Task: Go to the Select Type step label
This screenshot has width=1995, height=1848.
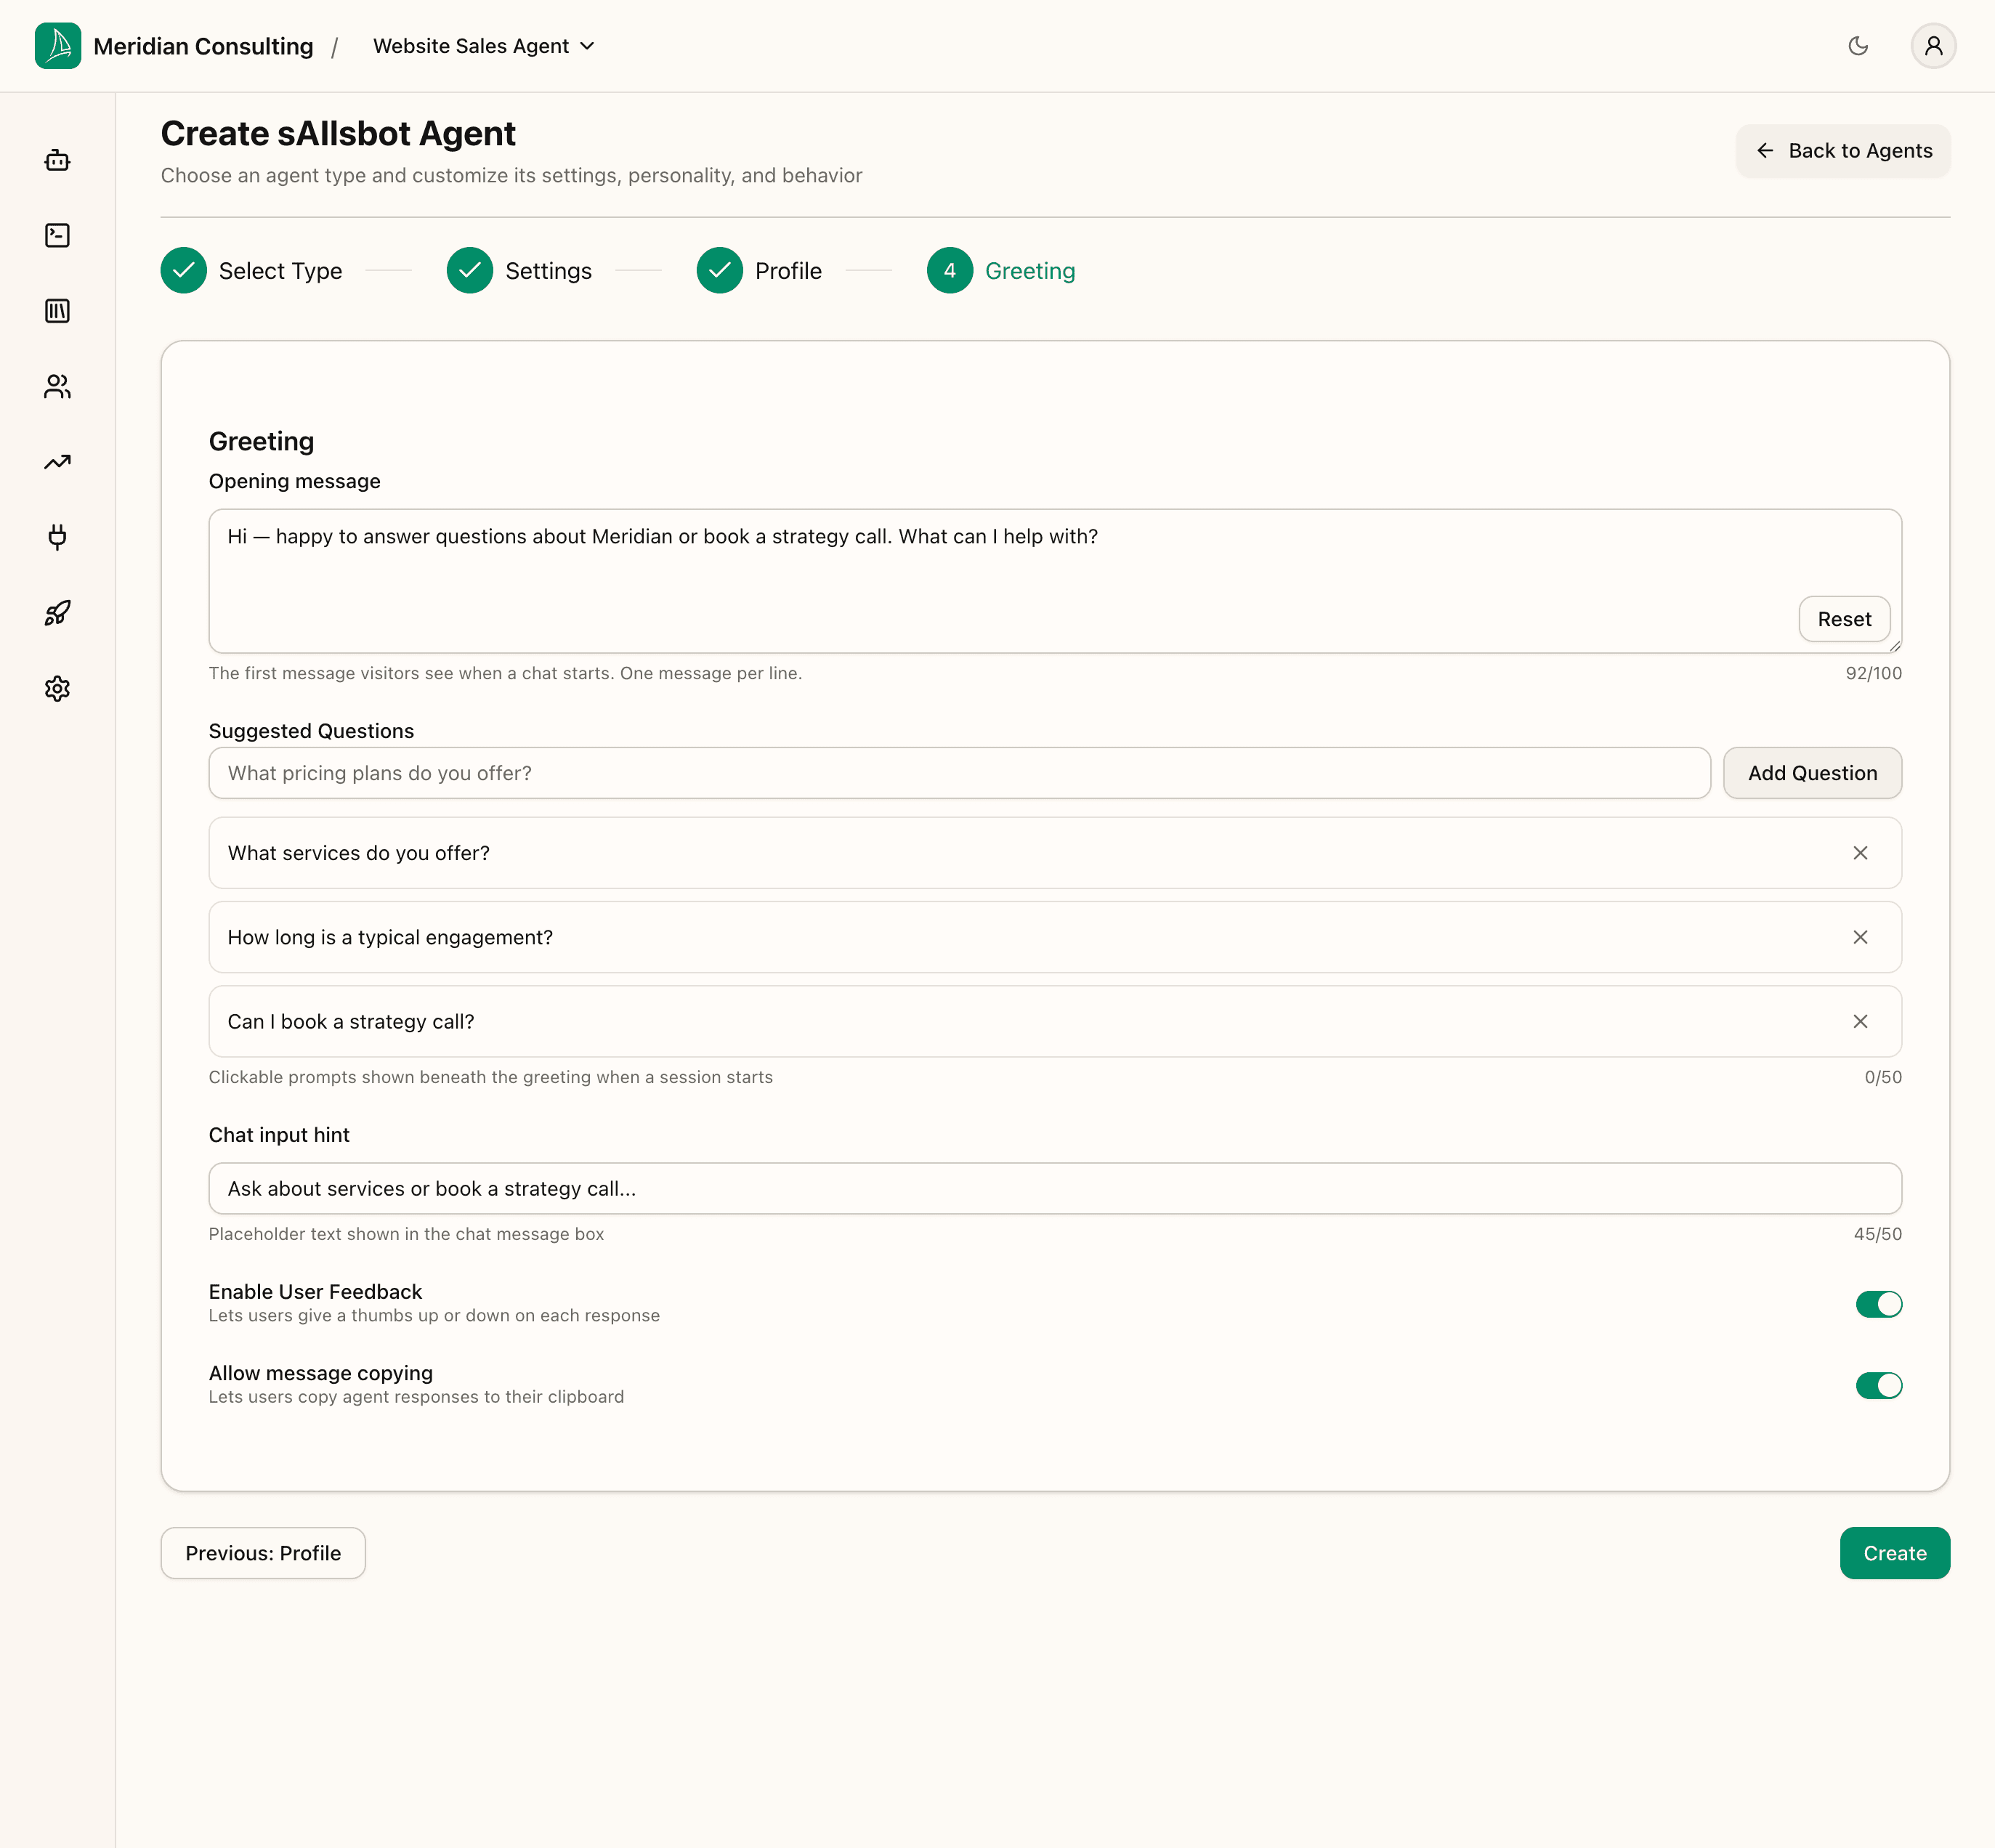Action: (x=281, y=271)
